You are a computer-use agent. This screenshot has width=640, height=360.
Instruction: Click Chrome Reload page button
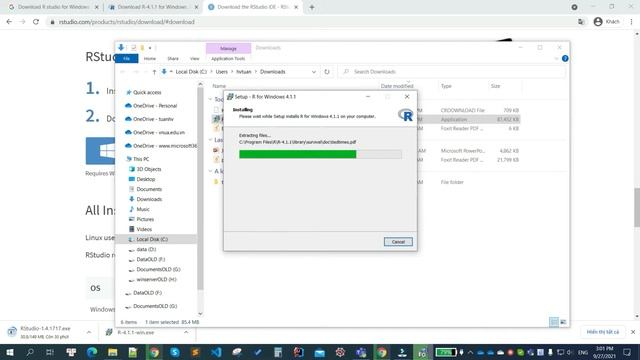click(36, 22)
